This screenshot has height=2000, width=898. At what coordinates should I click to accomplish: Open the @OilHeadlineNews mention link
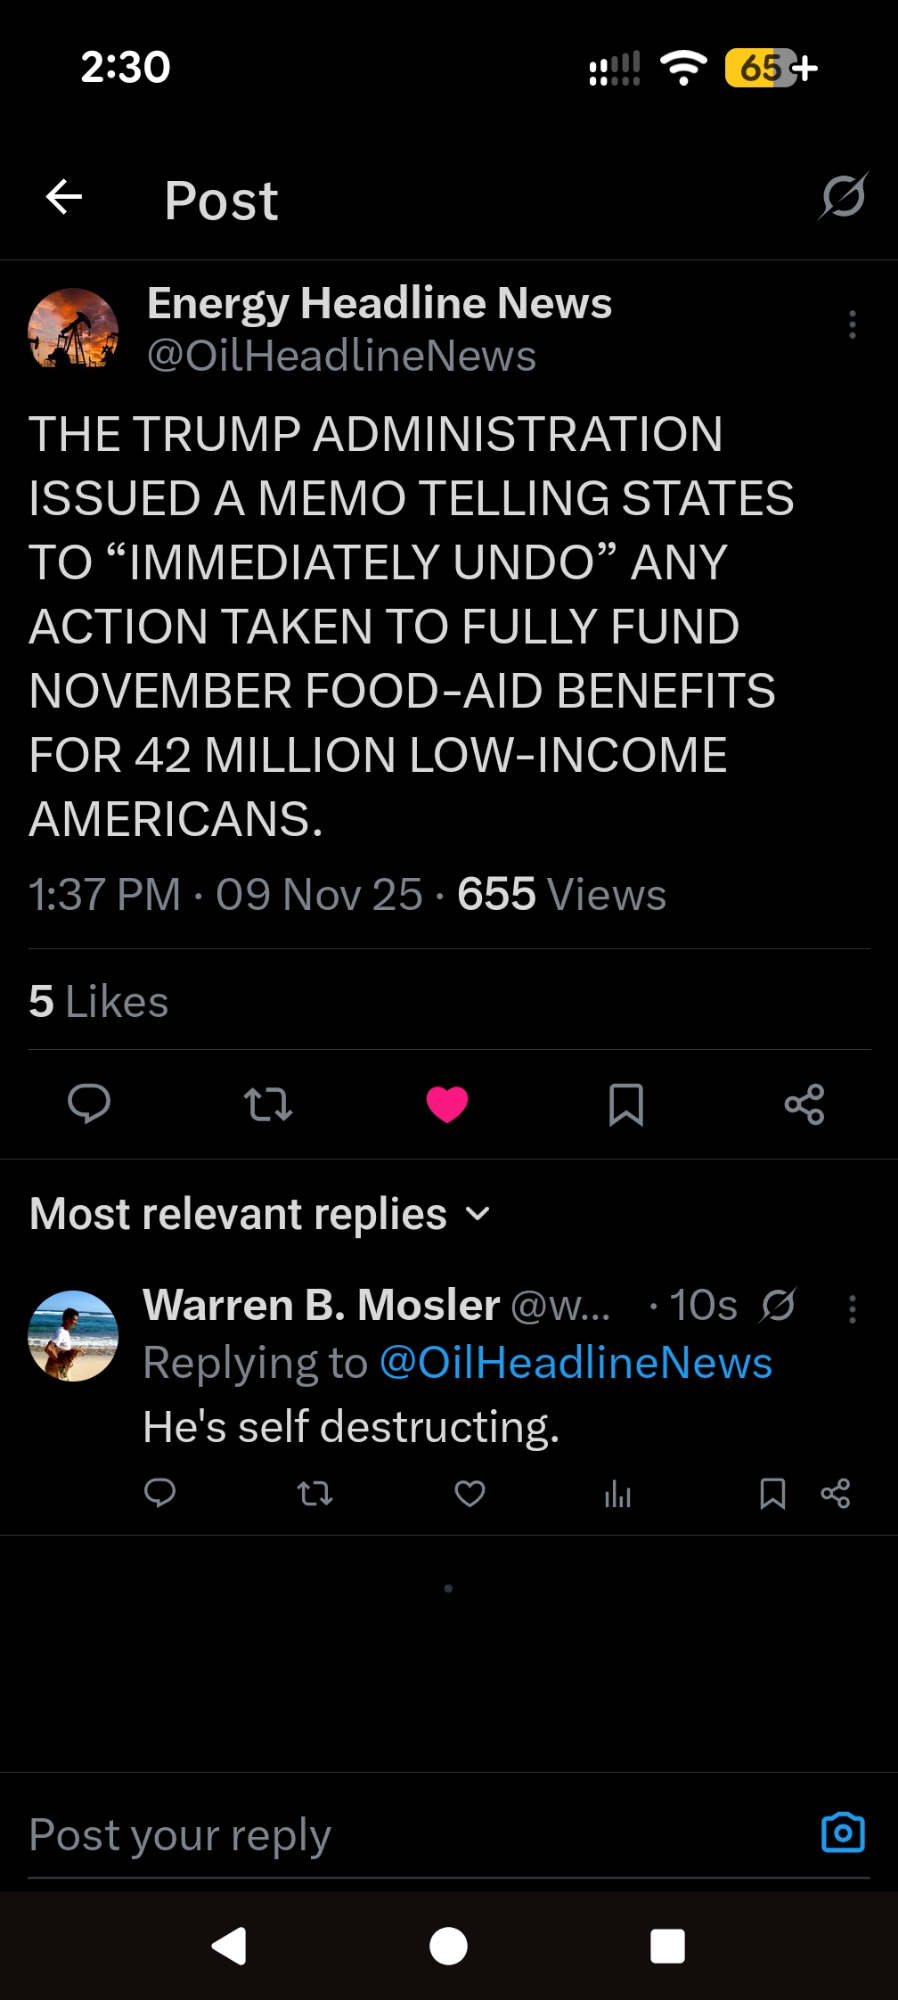[576, 1363]
